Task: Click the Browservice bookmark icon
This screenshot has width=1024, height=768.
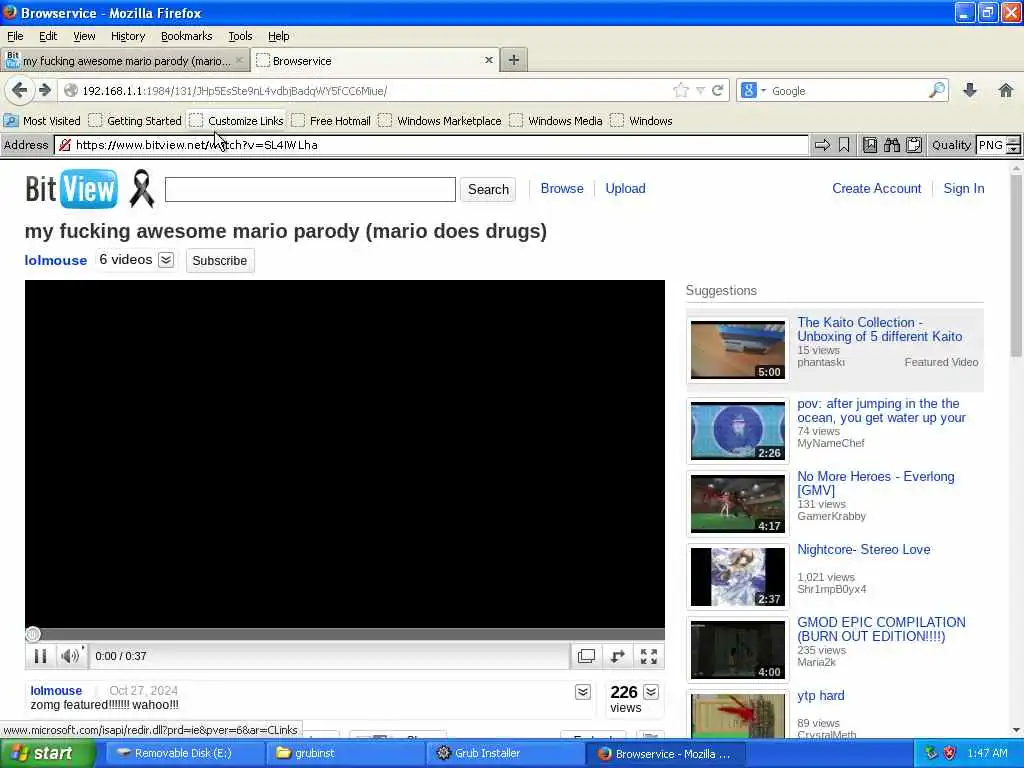Action: click(x=844, y=145)
